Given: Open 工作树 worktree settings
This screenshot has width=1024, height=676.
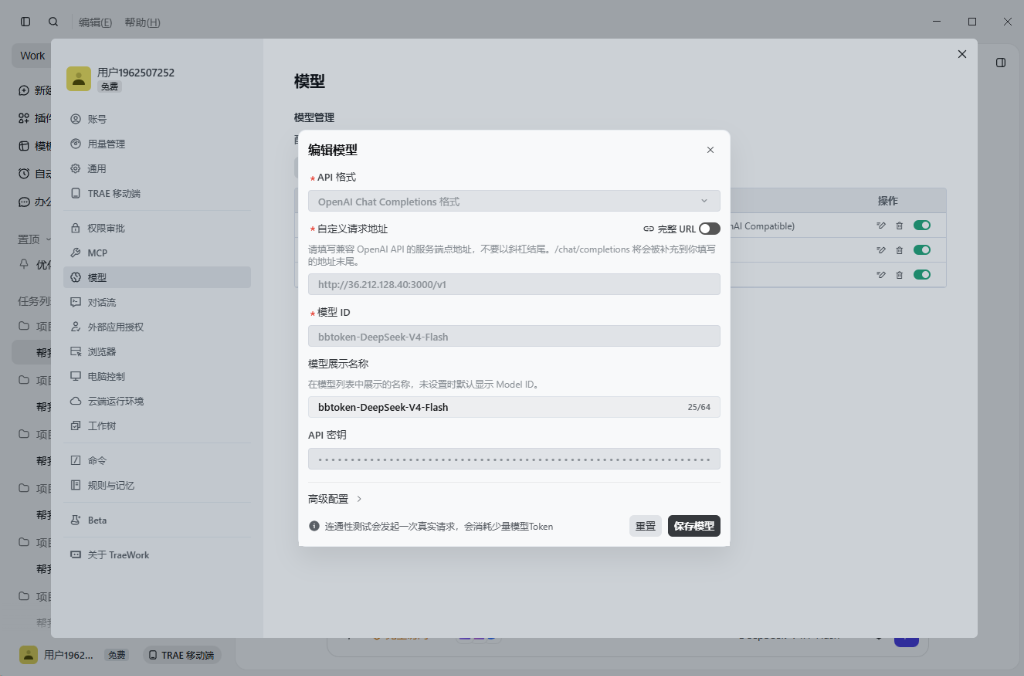Looking at the screenshot, I should pos(157,426).
